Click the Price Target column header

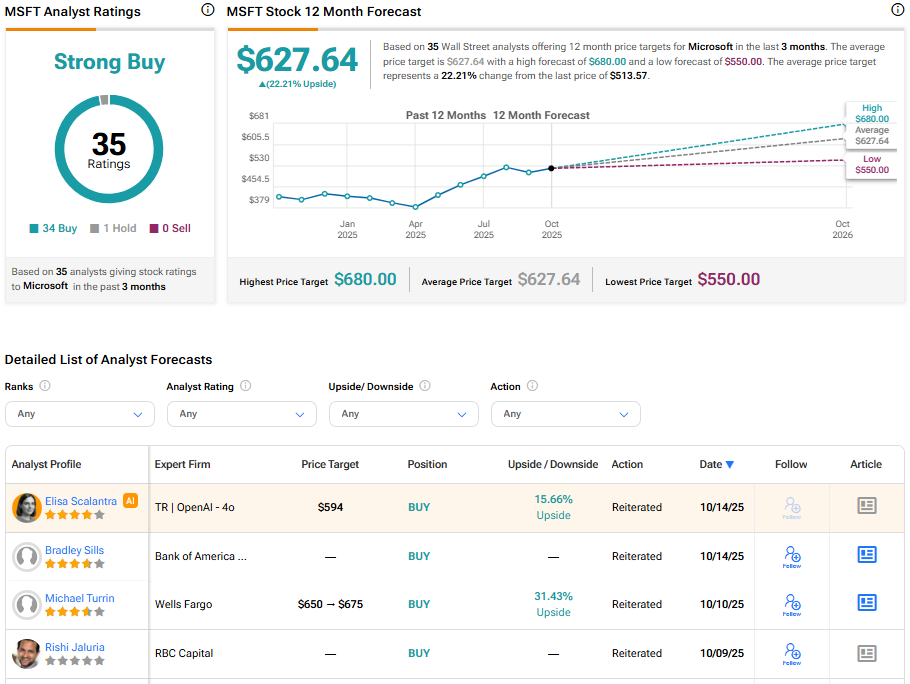pyautogui.click(x=330, y=464)
